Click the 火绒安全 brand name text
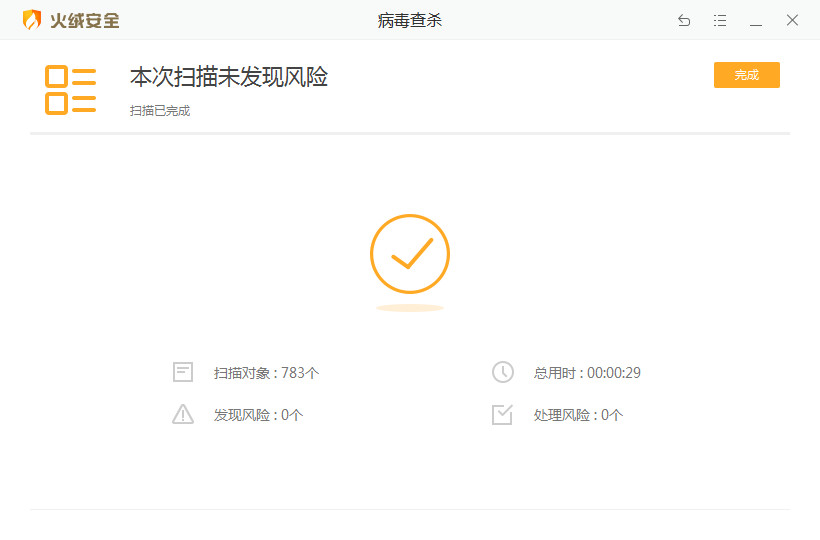The image size is (820, 540). [x=85, y=20]
